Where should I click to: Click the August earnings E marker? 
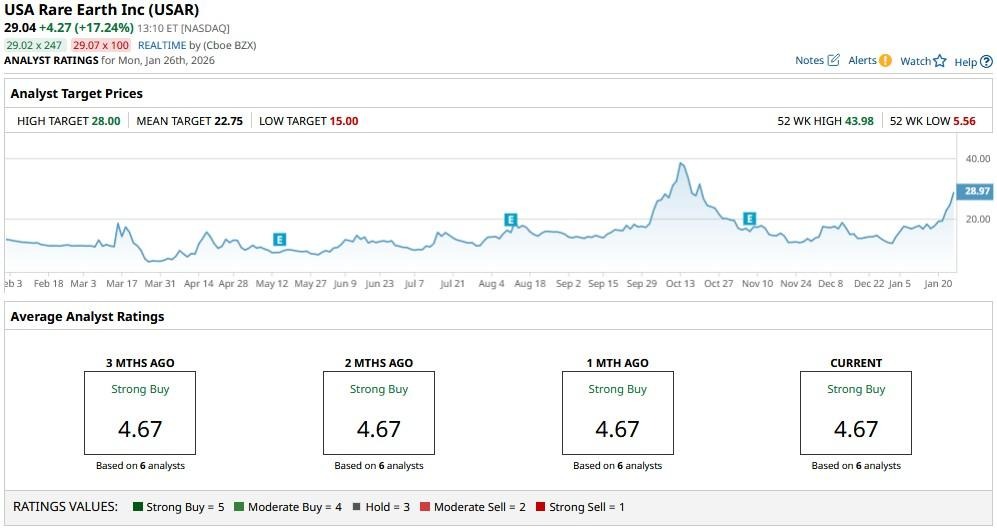(x=511, y=220)
